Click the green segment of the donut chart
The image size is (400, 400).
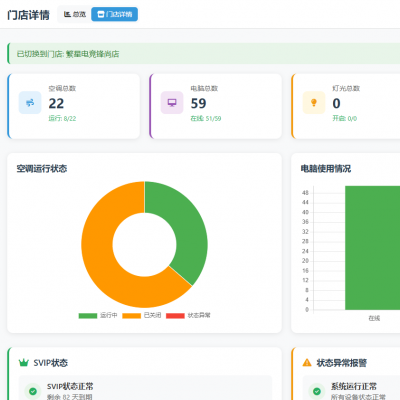[187, 230]
